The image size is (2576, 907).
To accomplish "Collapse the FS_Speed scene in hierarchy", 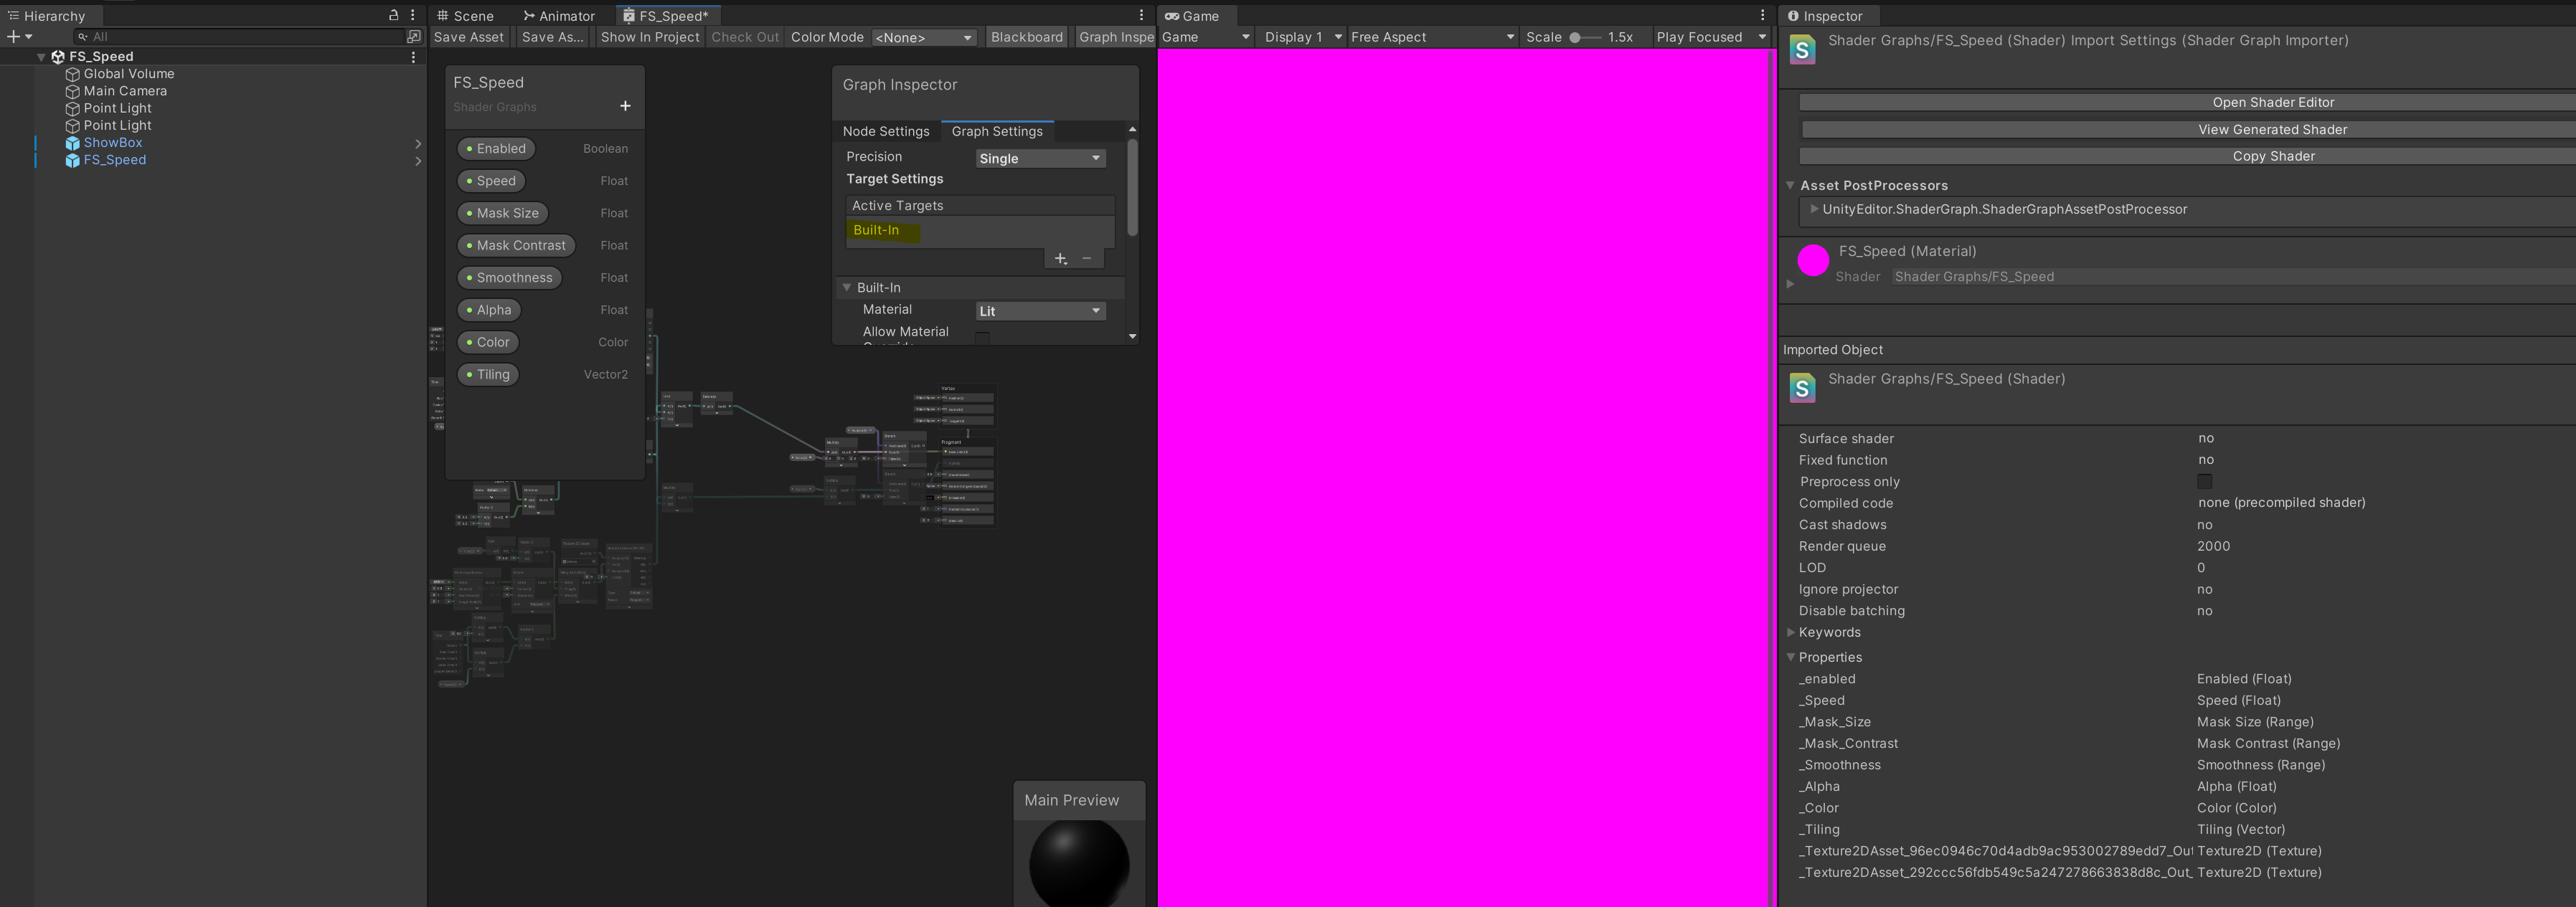I will [x=41, y=57].
